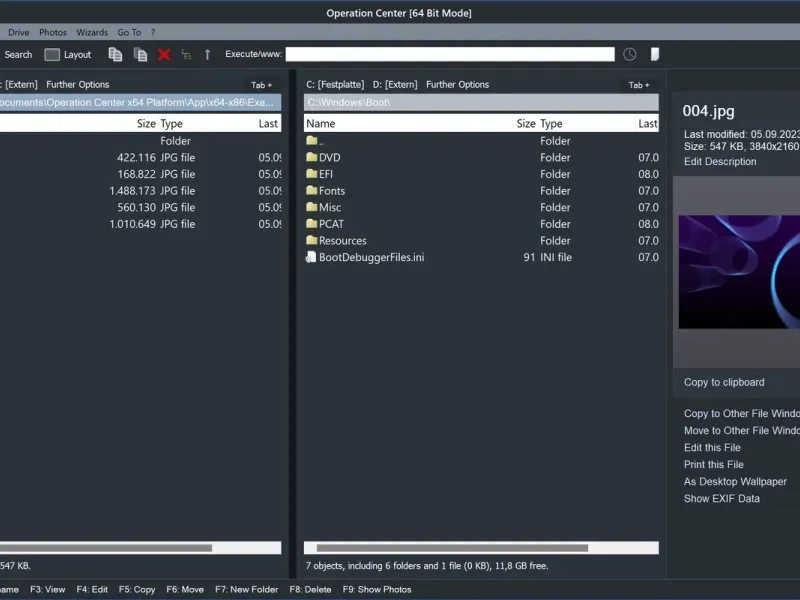The image size is (800, 600).
Task: Click Copy to clipboard
Action: coord(724,382)
